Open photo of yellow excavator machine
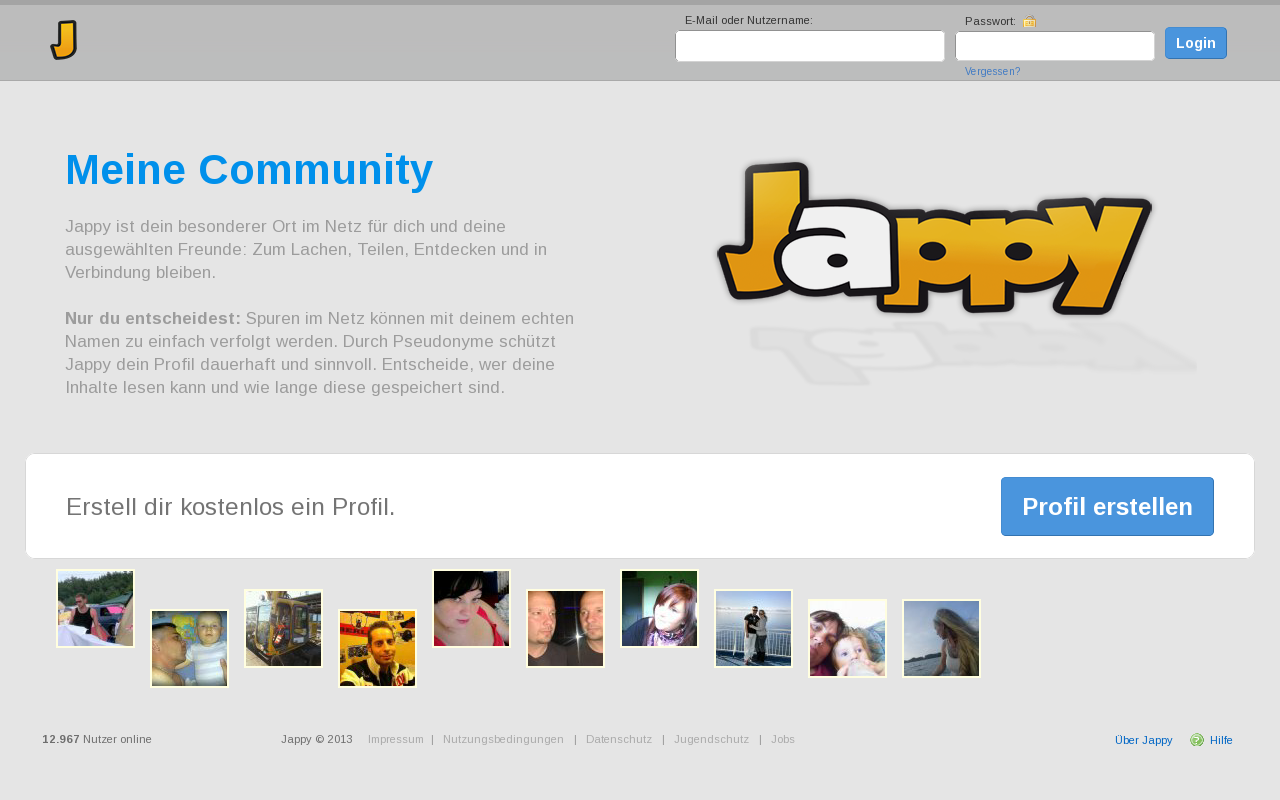 pyautogui.click(x=283, y=629)
